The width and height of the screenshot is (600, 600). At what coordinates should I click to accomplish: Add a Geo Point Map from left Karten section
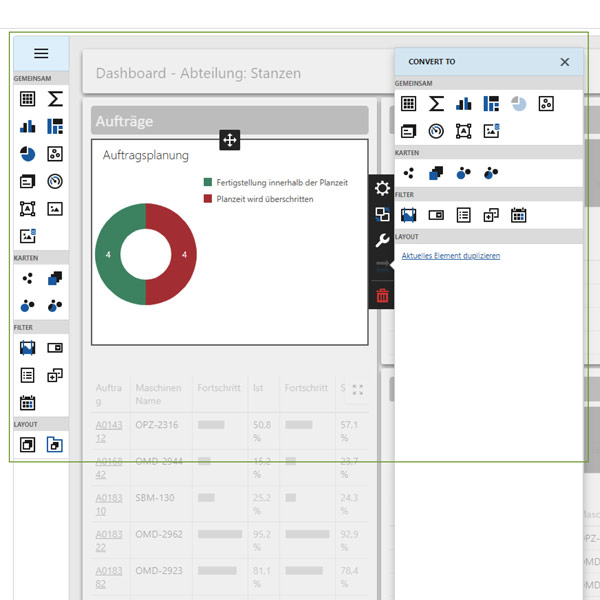click(x=28, y=278)
